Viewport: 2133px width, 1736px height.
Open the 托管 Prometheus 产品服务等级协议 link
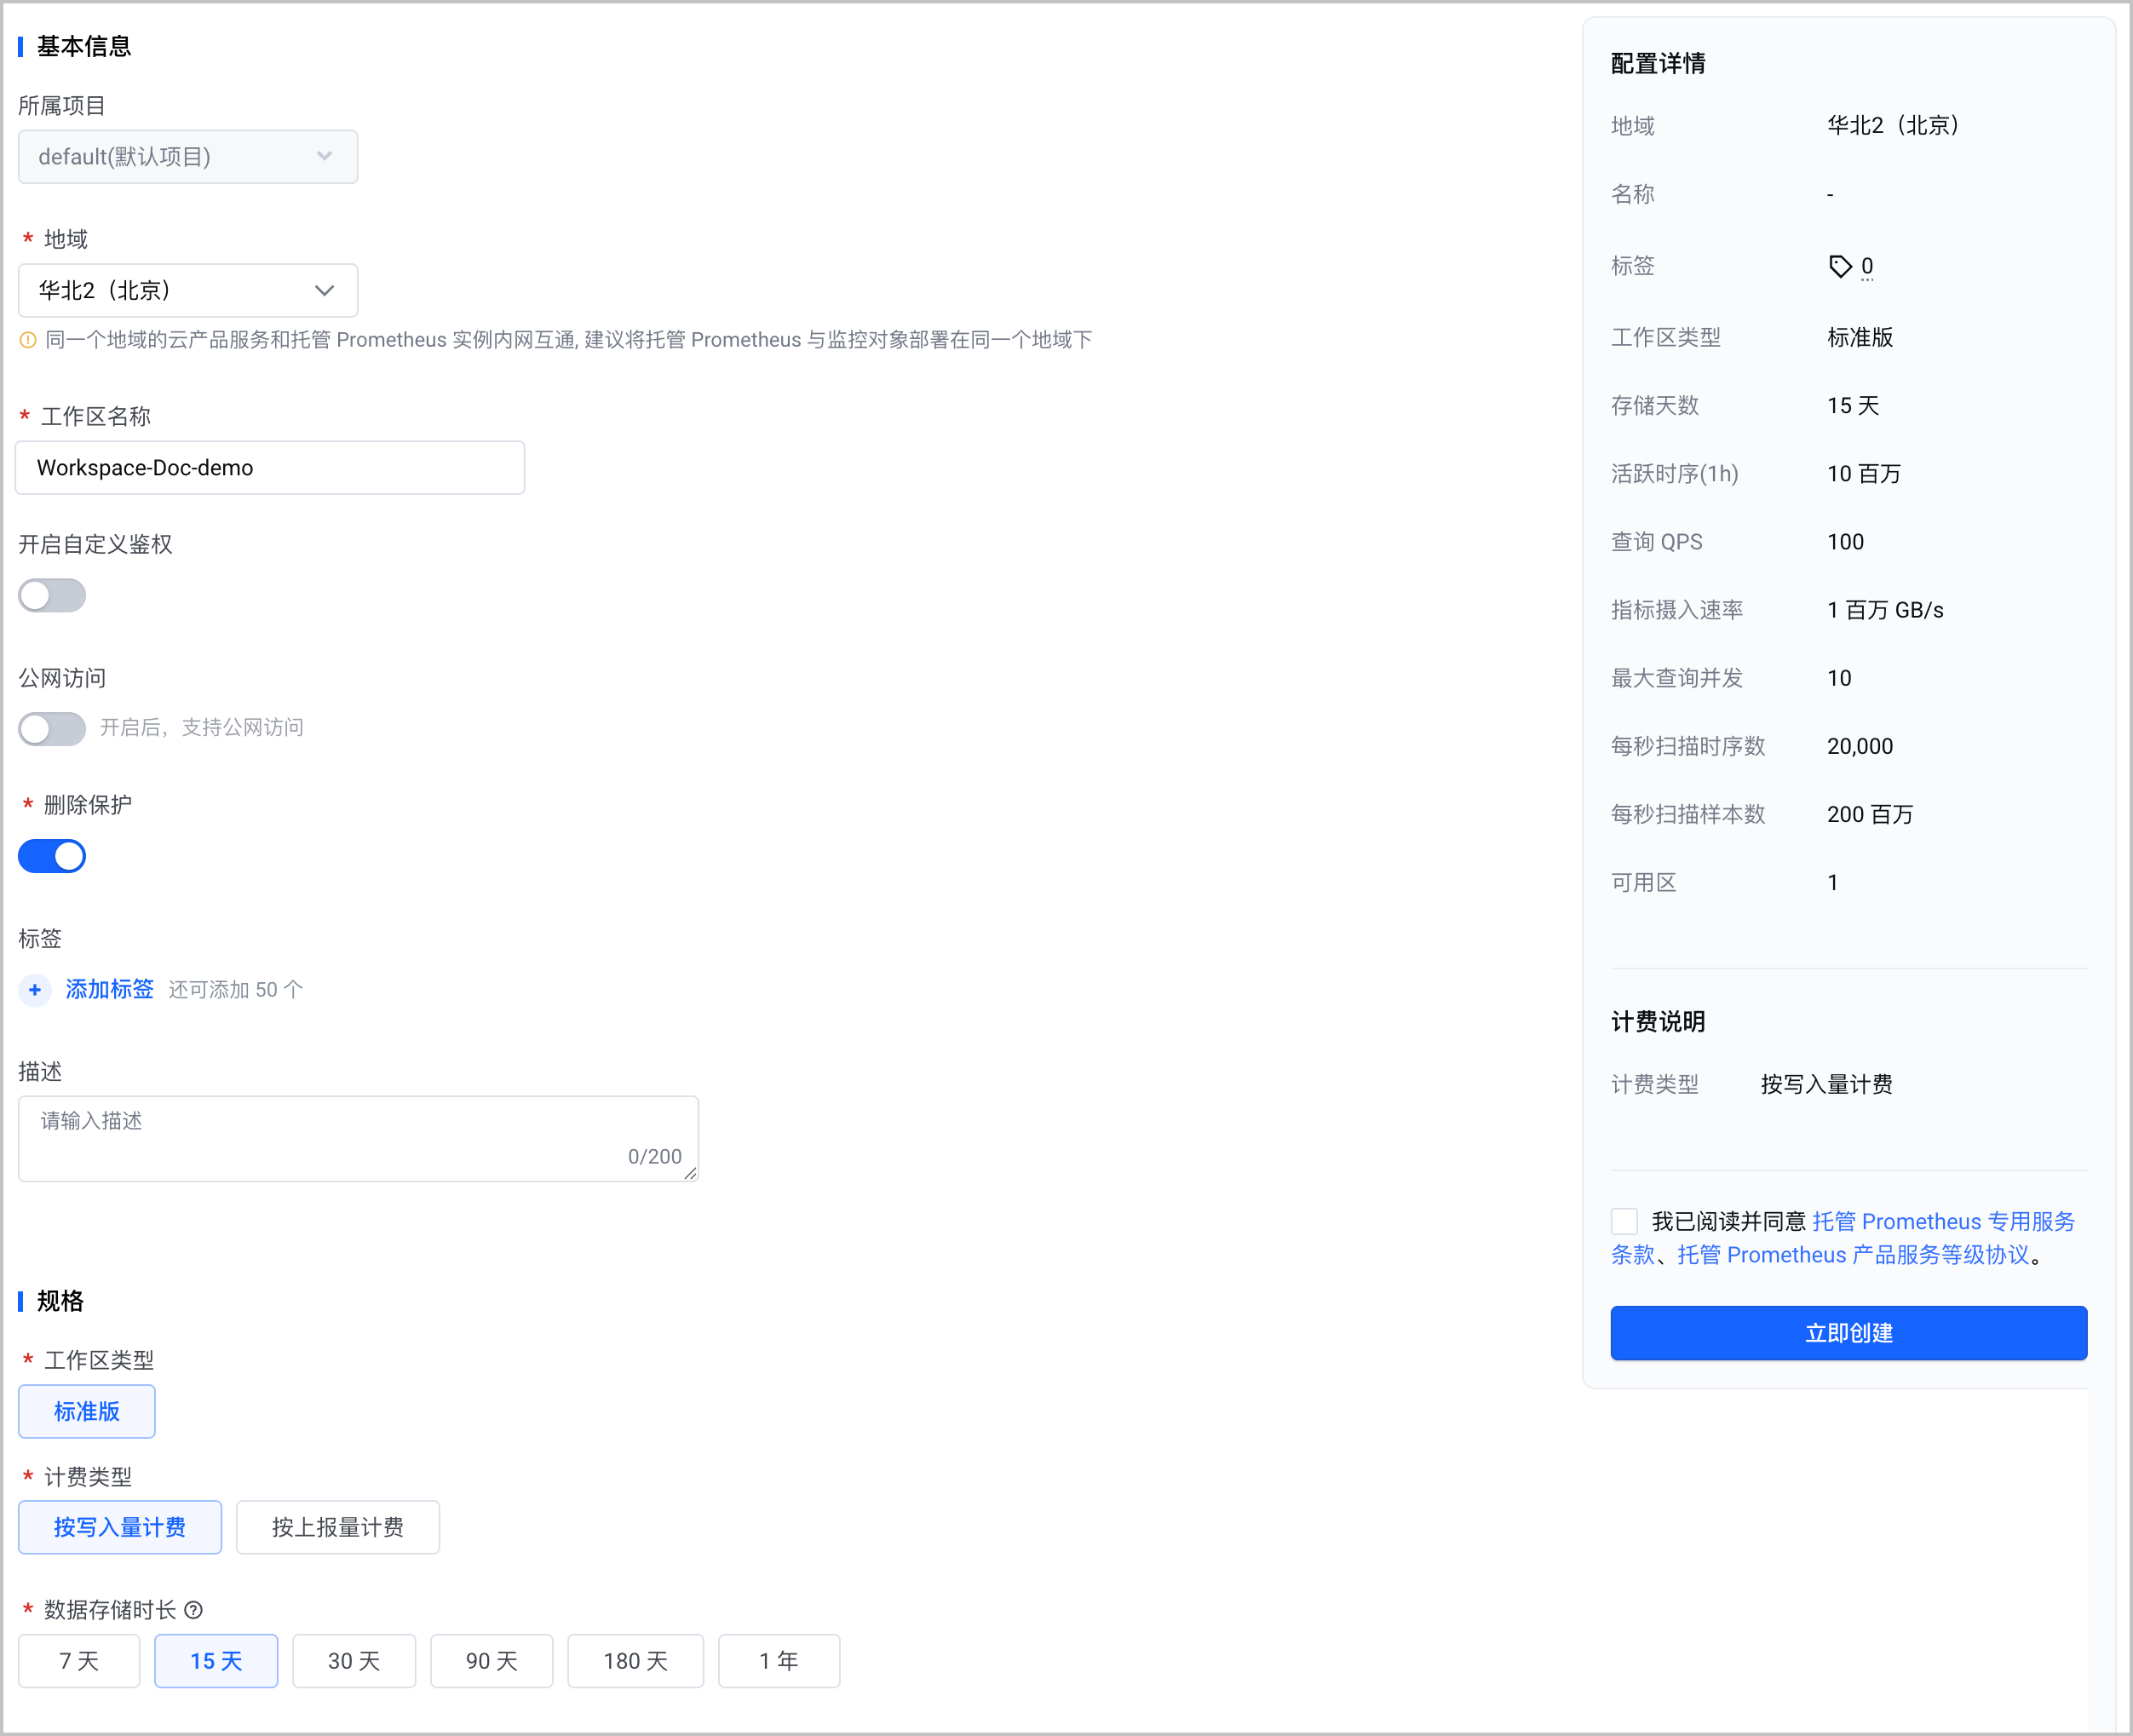click(1853, 1255)
